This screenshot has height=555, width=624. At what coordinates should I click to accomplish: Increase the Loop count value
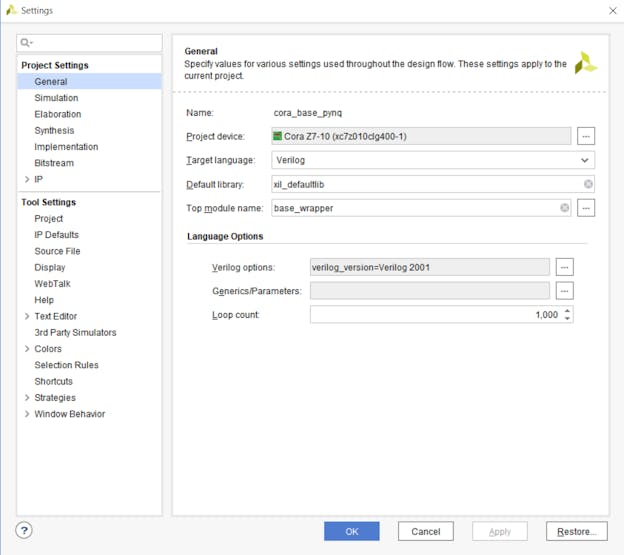point(567,311)
